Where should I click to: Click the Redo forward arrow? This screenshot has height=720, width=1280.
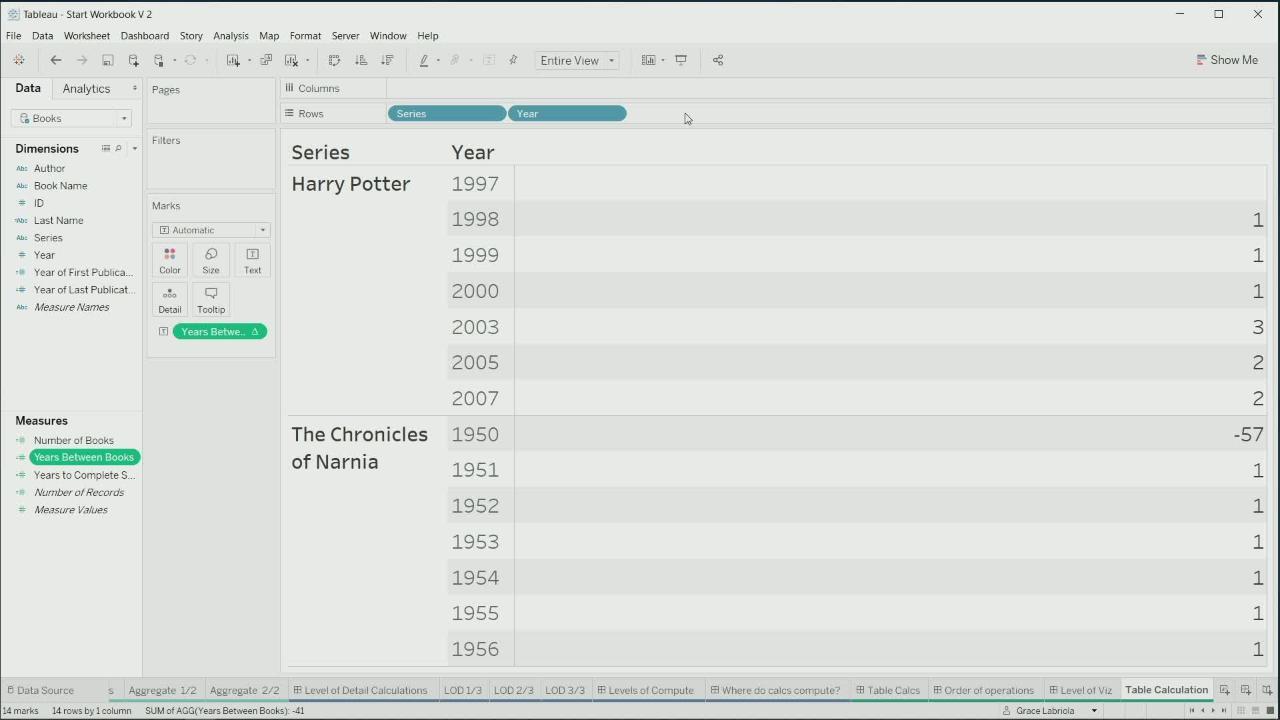[82, 60]
